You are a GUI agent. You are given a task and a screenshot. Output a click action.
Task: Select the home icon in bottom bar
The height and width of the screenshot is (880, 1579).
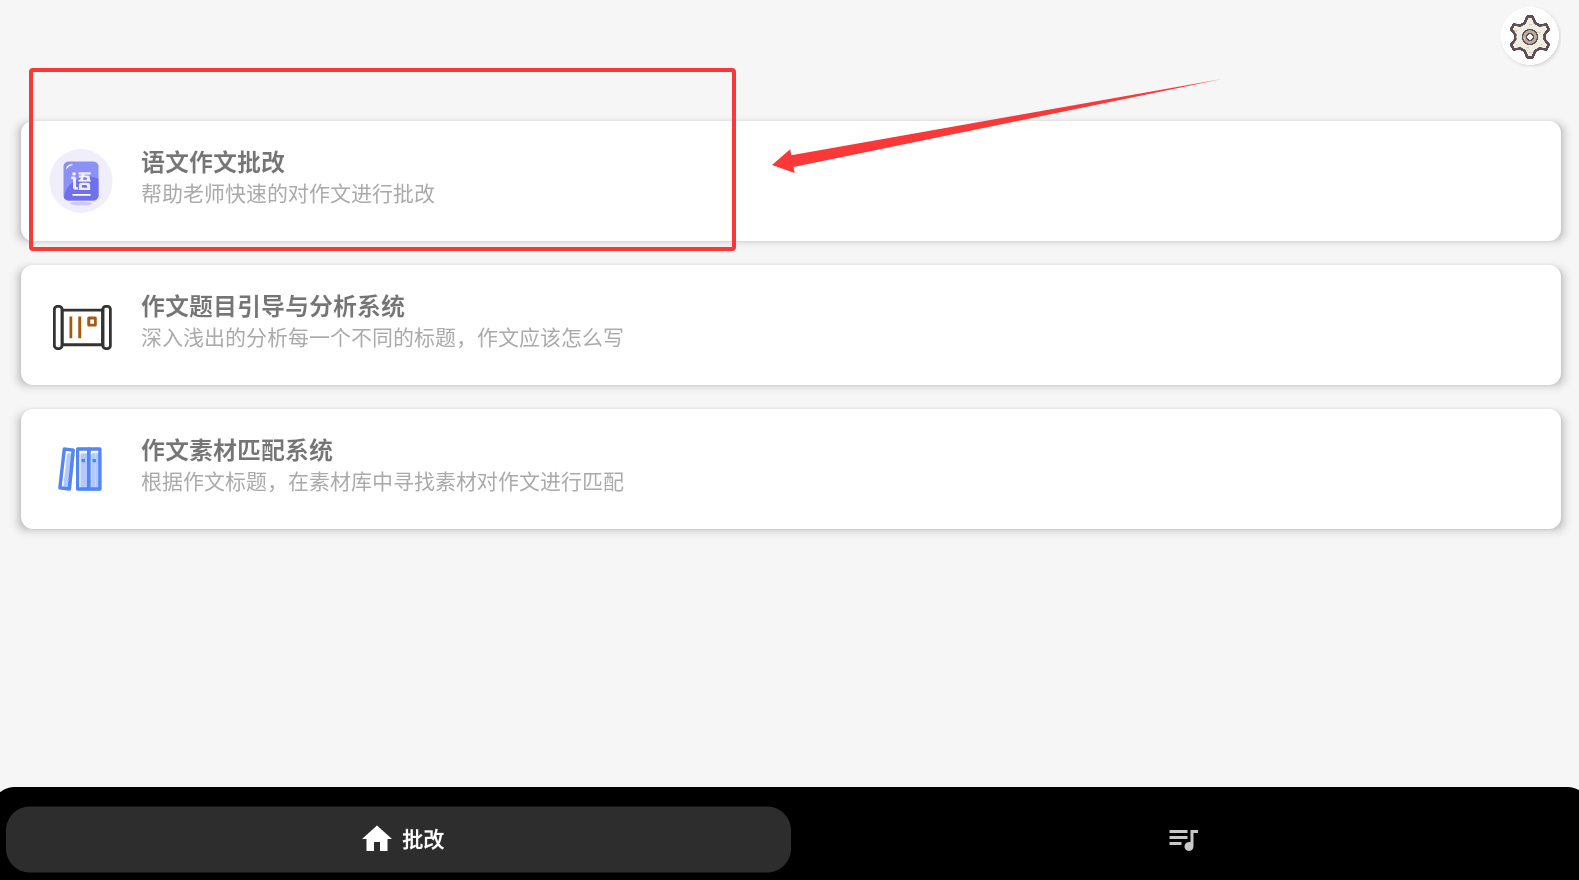(x=377, y=839)
